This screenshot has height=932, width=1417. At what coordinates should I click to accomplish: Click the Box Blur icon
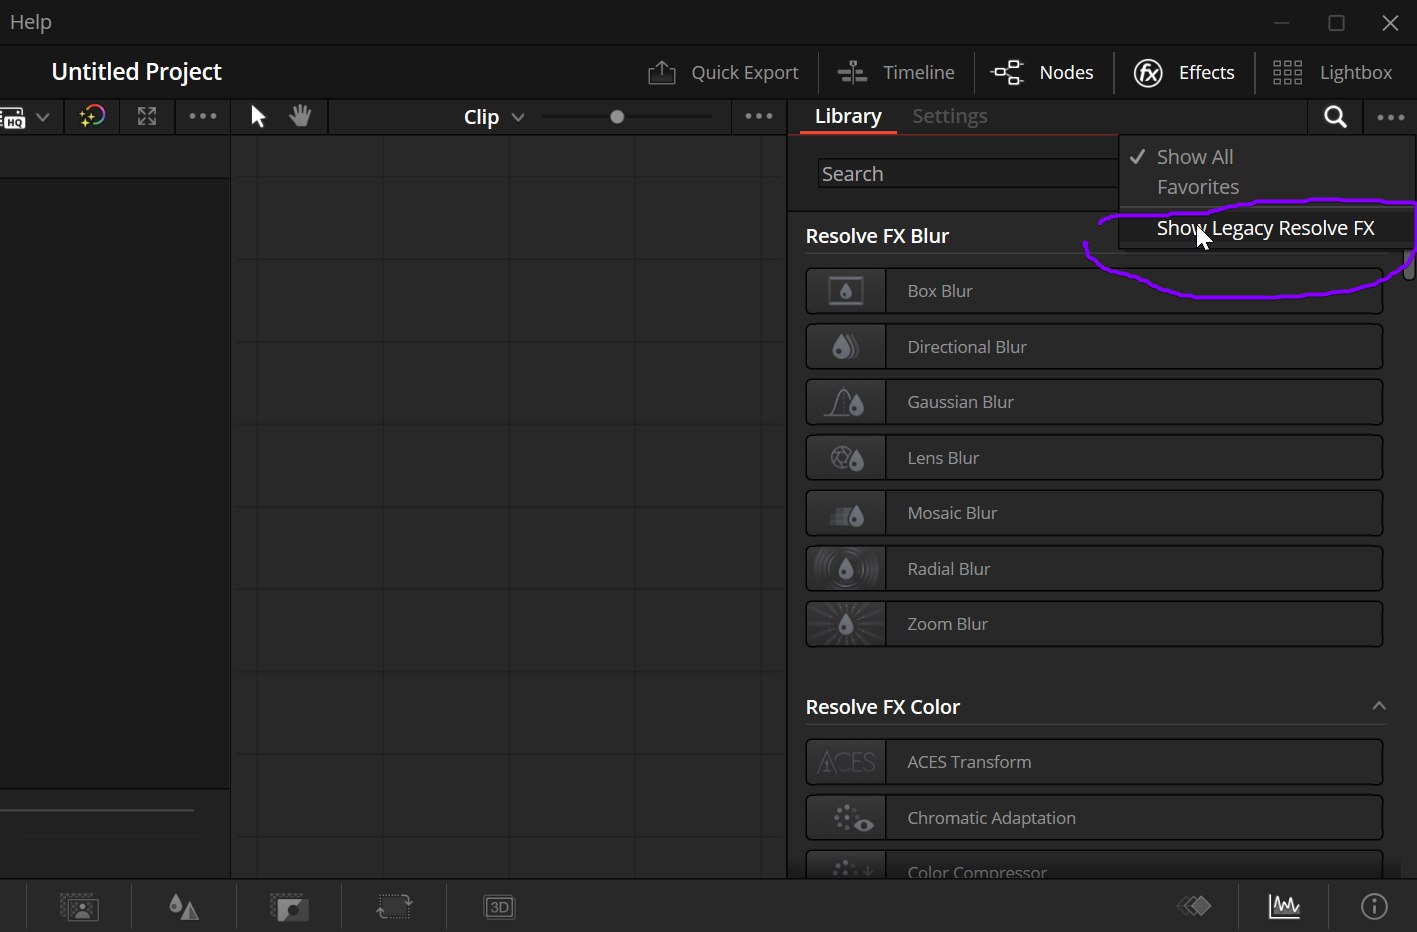pos(846,291)
